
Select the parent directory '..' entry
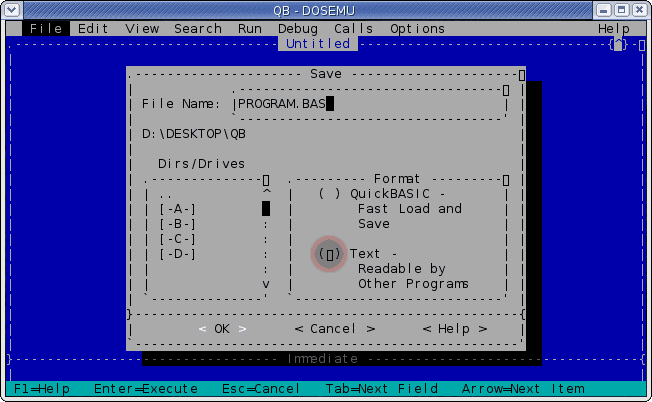(165, 194)
